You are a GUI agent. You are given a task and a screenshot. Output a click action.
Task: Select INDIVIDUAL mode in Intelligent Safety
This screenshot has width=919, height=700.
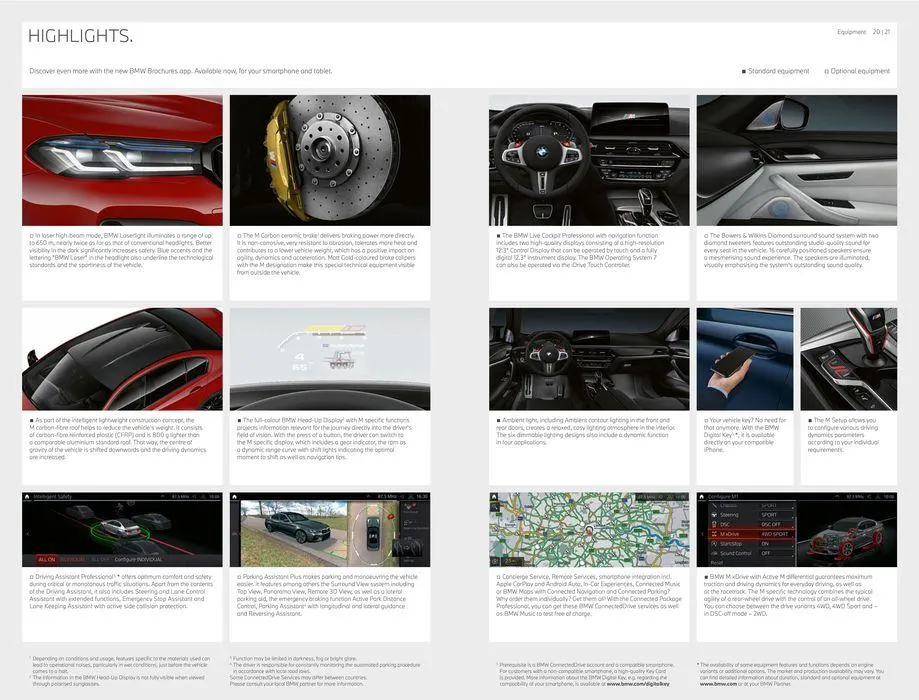(71, 559)
